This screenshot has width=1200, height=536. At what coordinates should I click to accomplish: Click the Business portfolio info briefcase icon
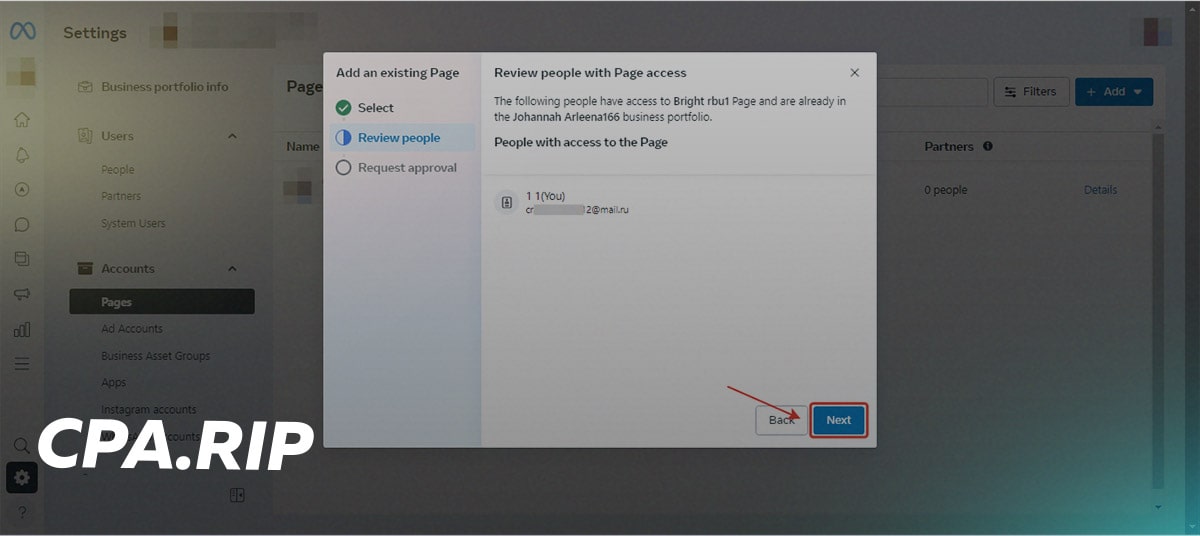(x=85, y=87)
